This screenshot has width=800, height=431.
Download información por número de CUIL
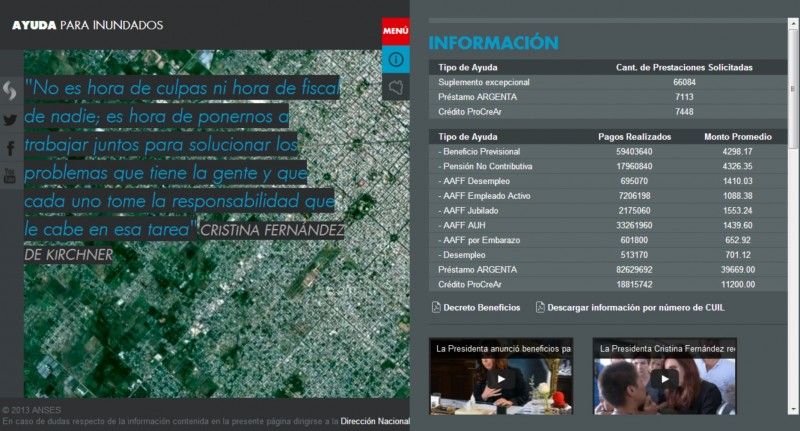click(x=636, y=308)
